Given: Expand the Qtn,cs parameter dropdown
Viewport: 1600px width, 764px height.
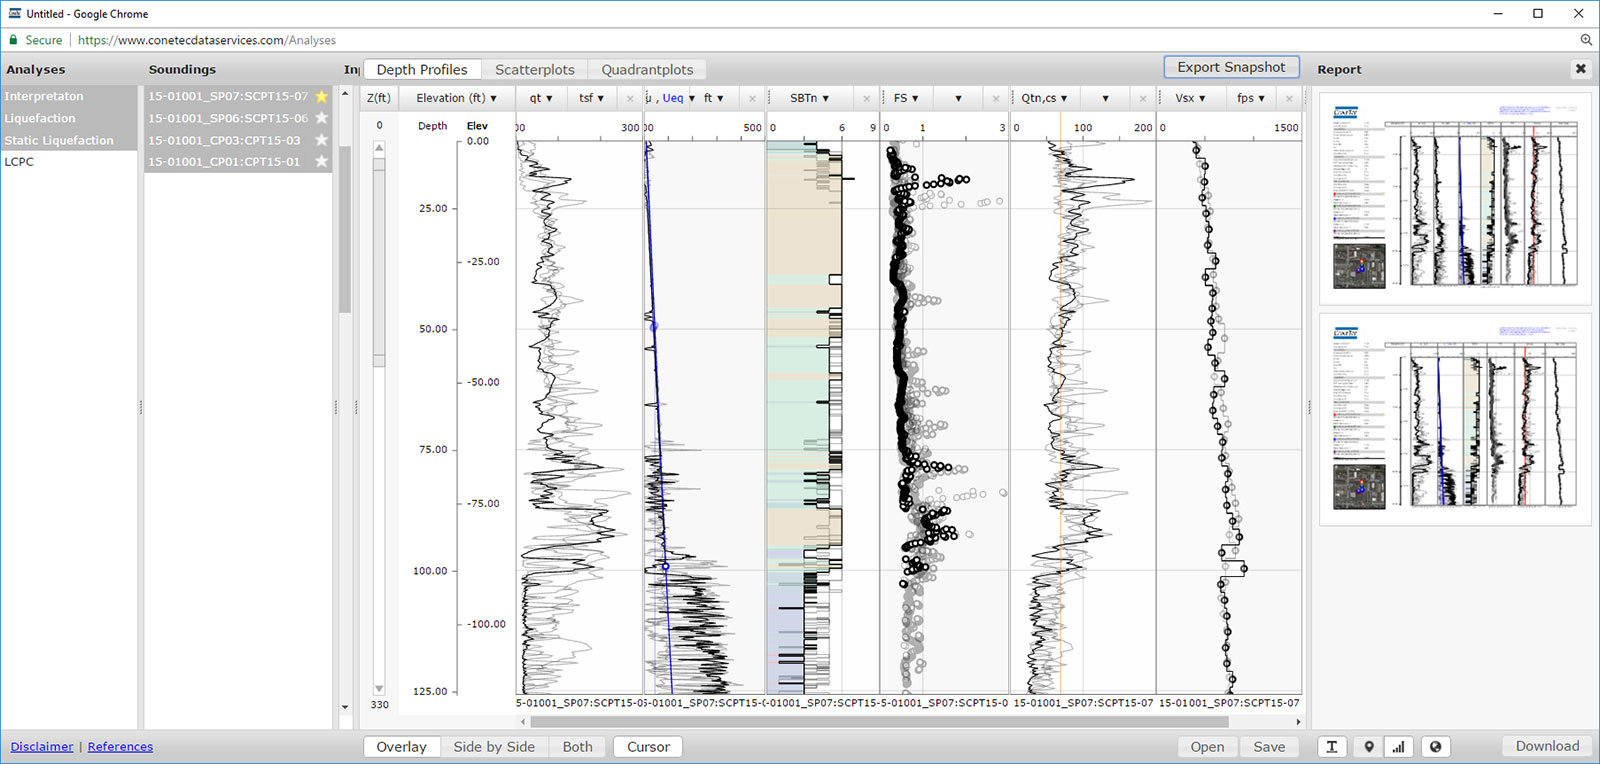Looking at the screenshot, I should point(1044,98).
